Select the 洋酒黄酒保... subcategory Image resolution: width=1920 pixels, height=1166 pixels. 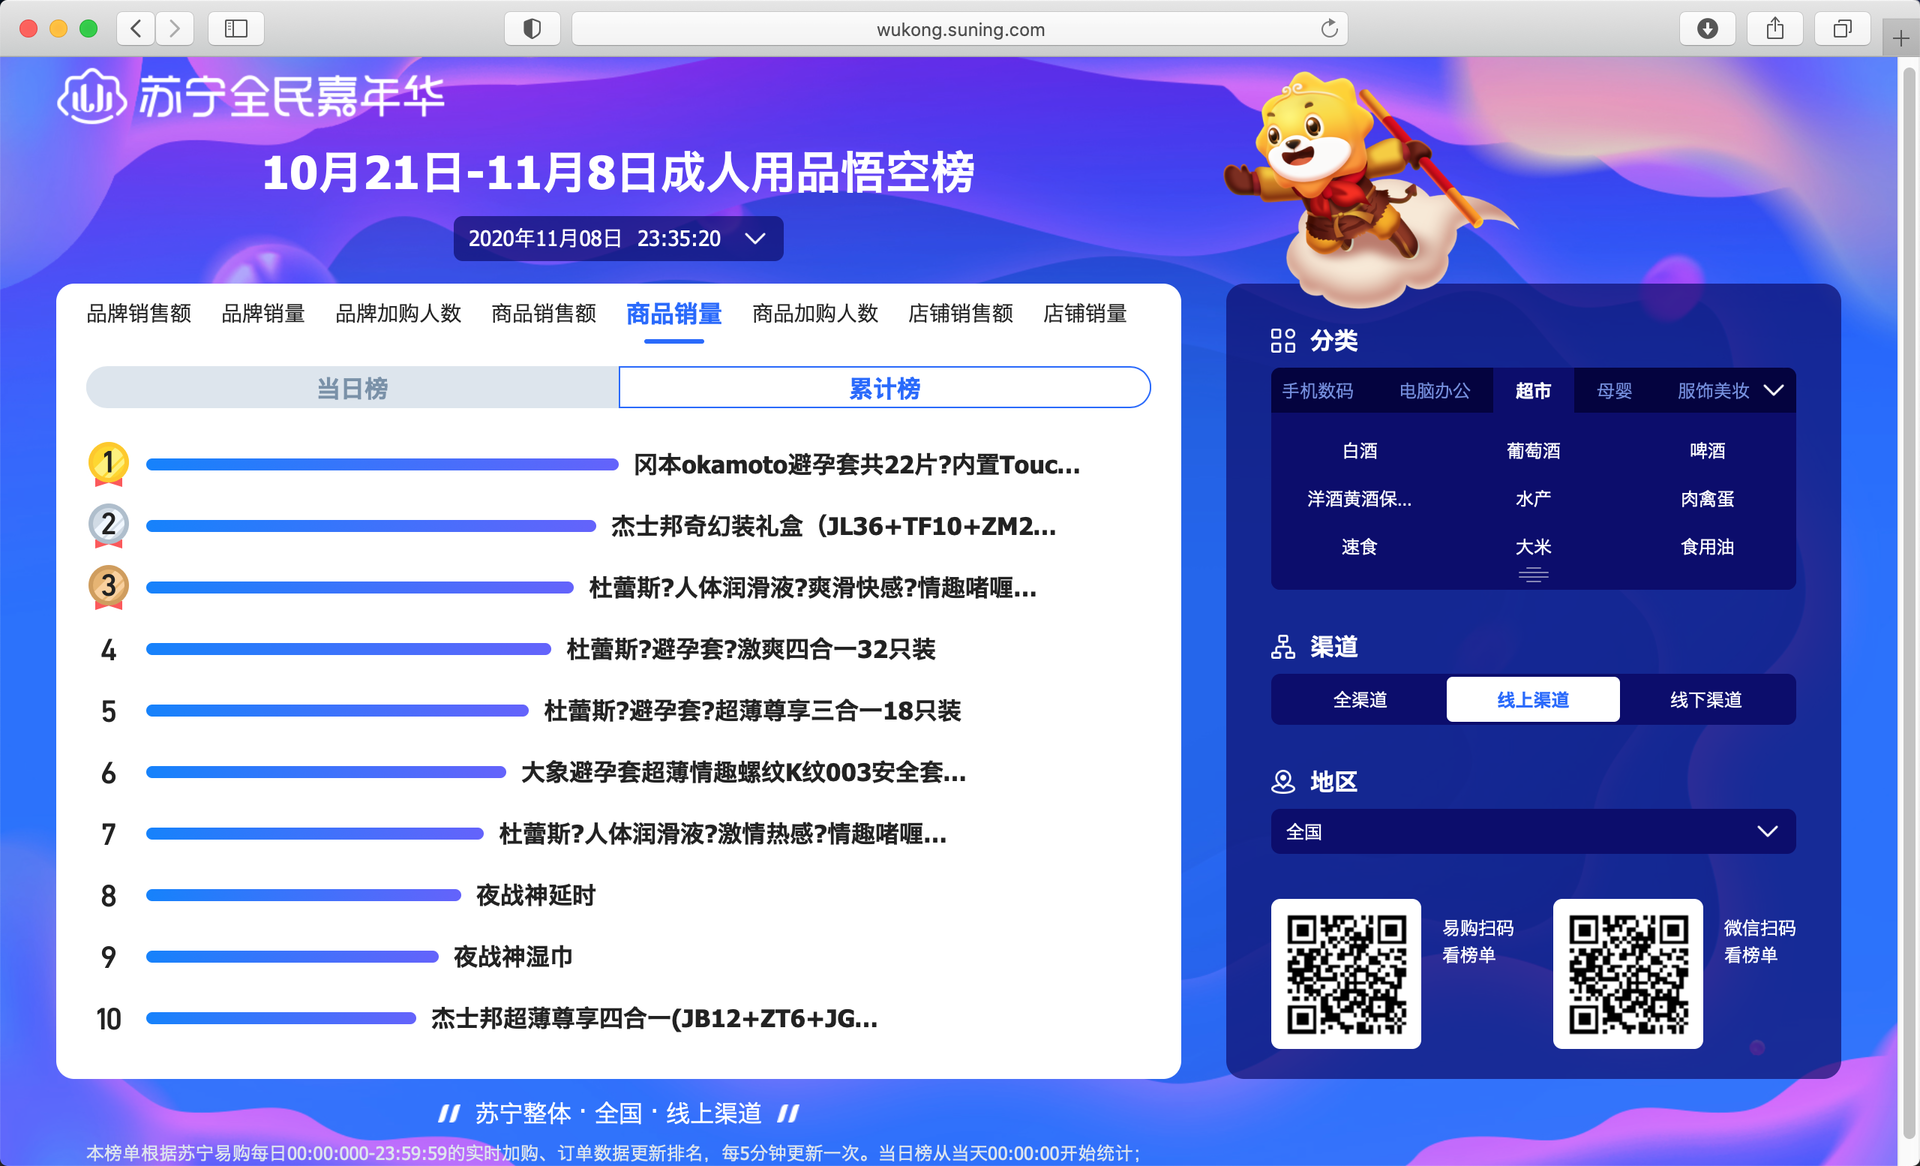coord(1359,499)
